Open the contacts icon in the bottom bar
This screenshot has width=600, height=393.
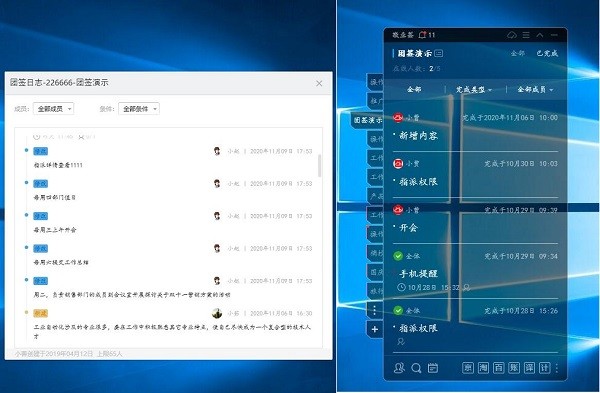tap(399, 368)
